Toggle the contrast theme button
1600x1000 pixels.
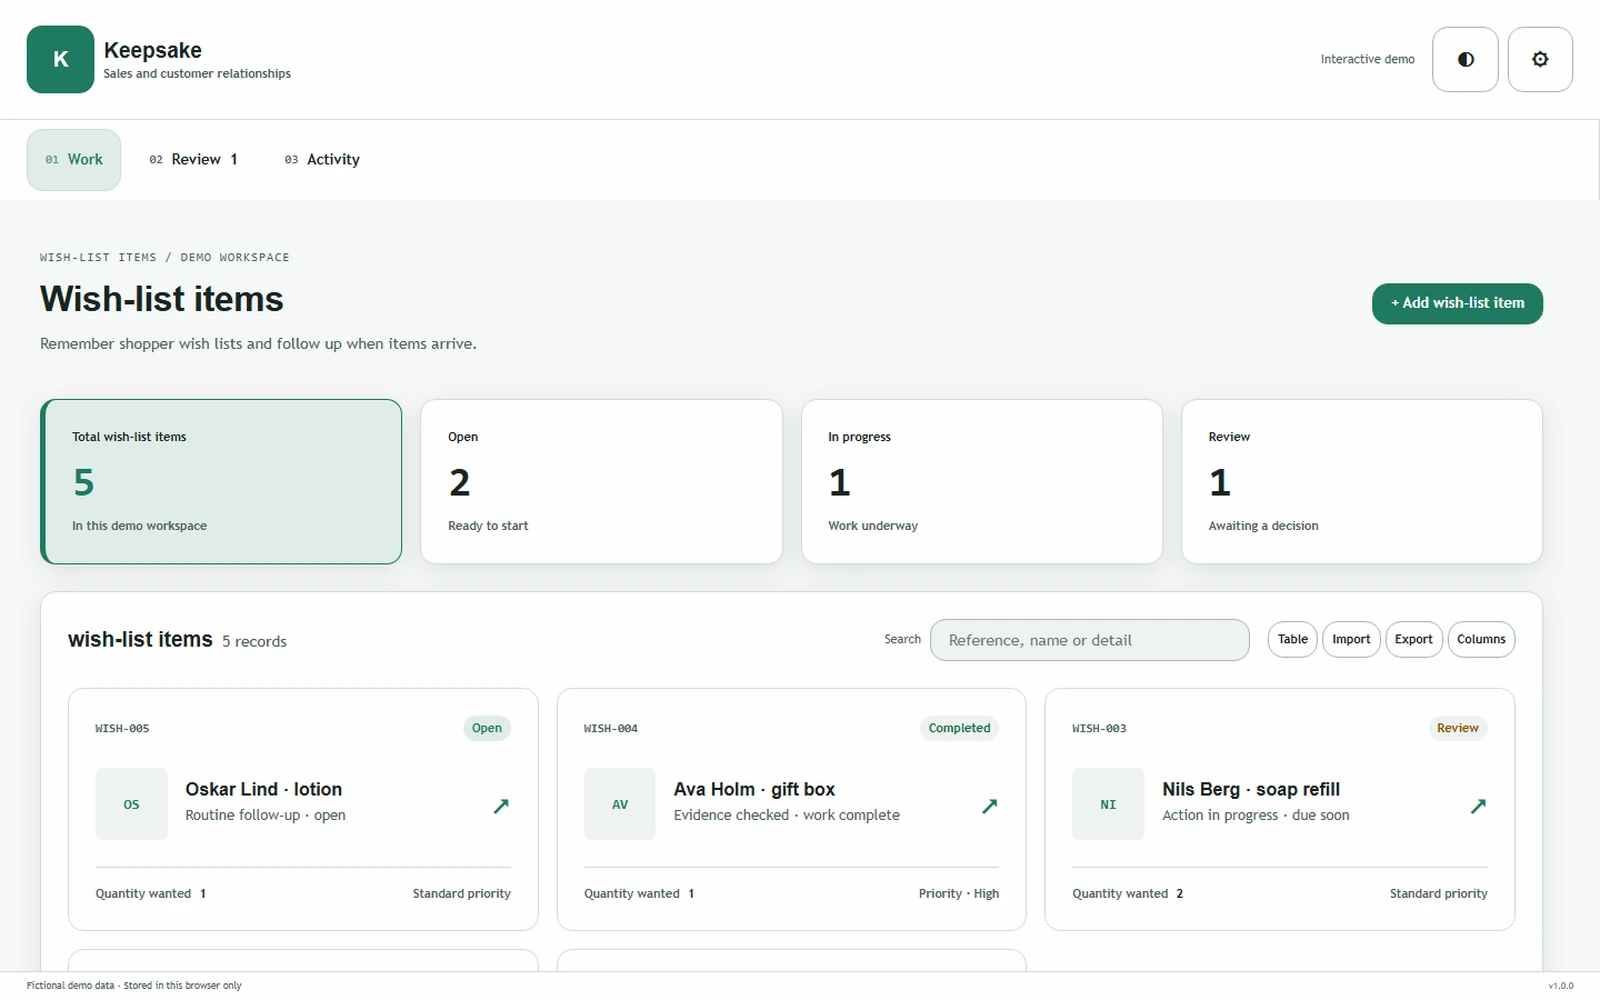(x=1465, y=60)
